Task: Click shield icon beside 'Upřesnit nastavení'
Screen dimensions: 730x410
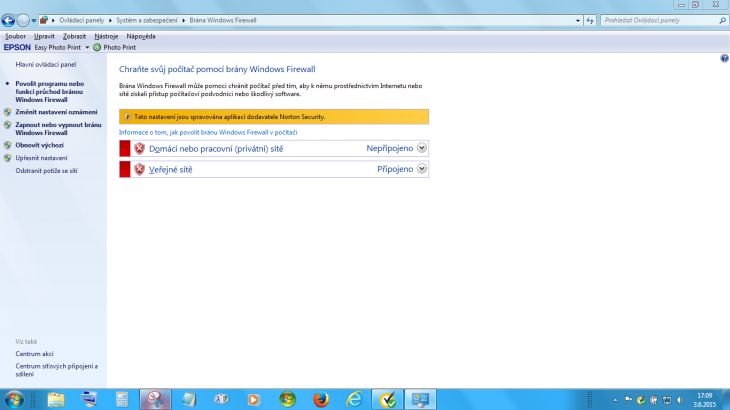Action: point(7,158)
